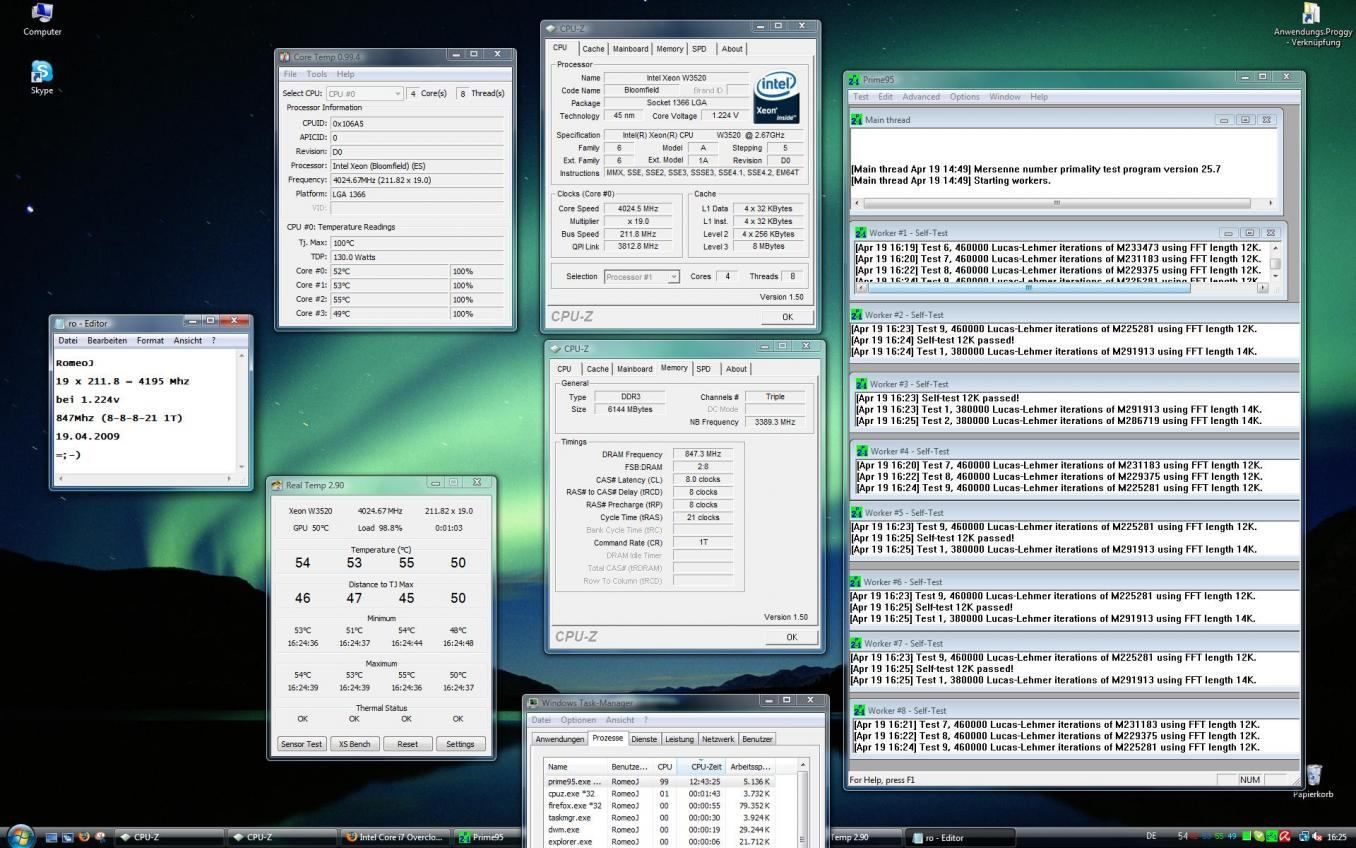Switch to the Cache tab in upper CPU-Z
This screenshot has height=848, width=1356.
pyautogui.click(x=593, y=48)
